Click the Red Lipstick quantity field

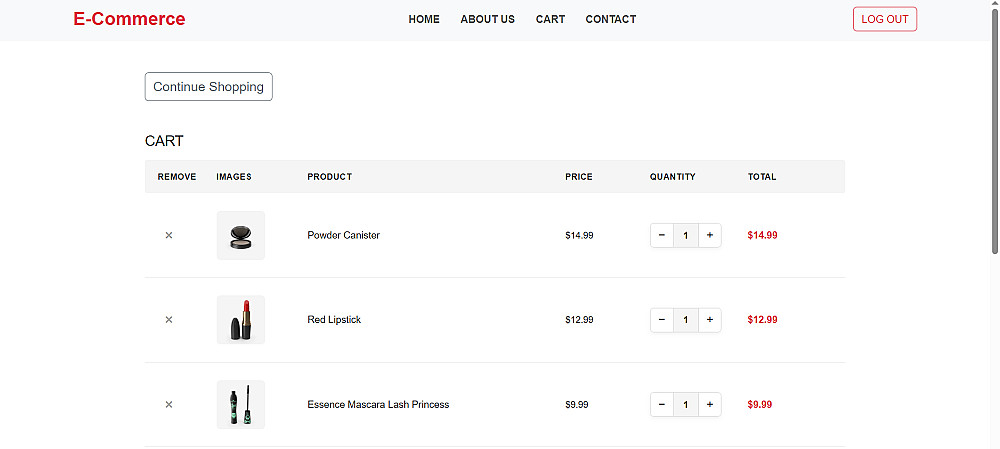pos(686,320)
